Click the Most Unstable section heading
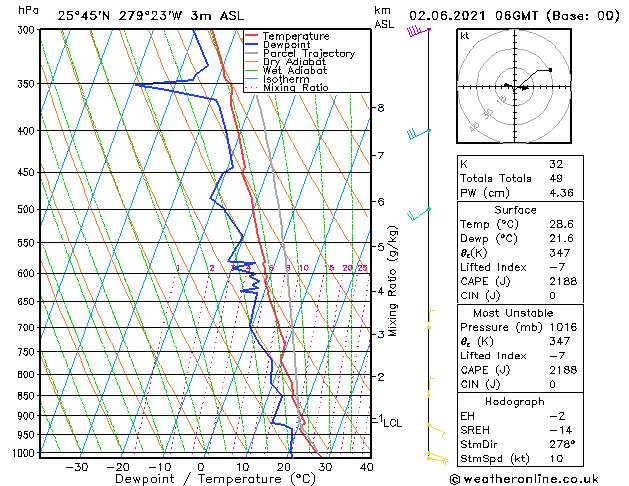 coord(513,313)
